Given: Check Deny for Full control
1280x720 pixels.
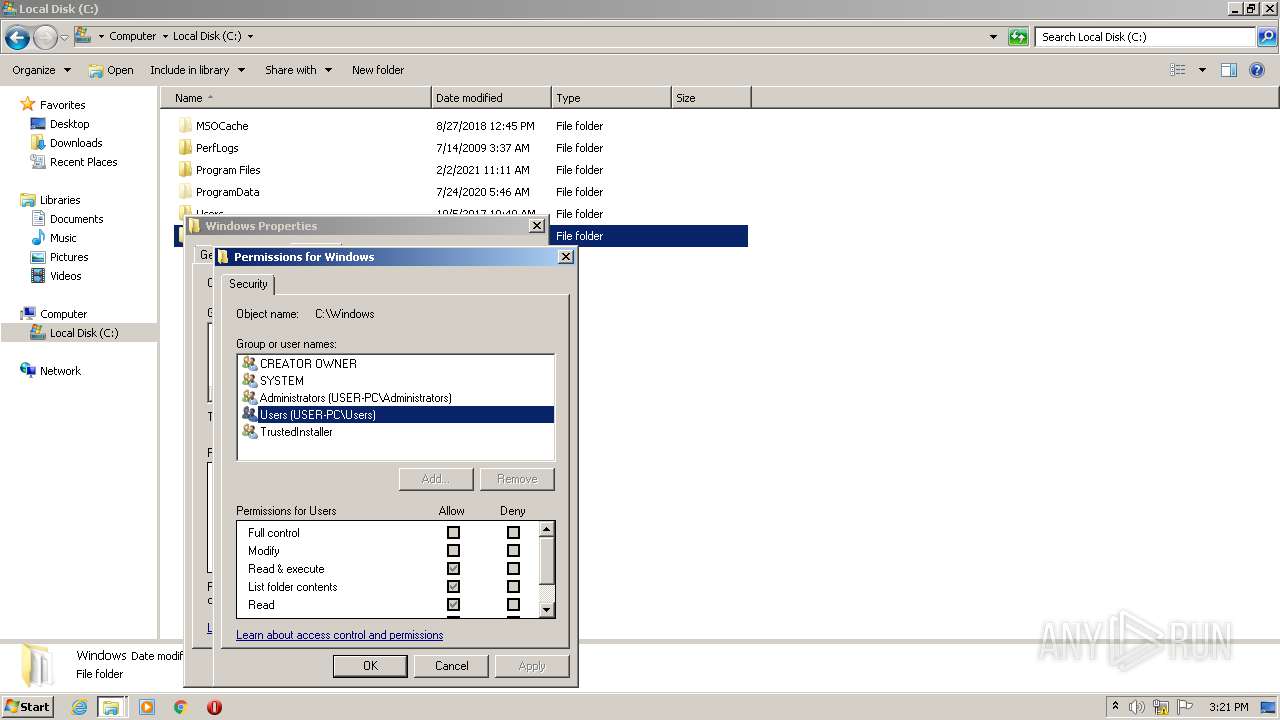Looking at the screenshot, I should (x=513, y=533).
